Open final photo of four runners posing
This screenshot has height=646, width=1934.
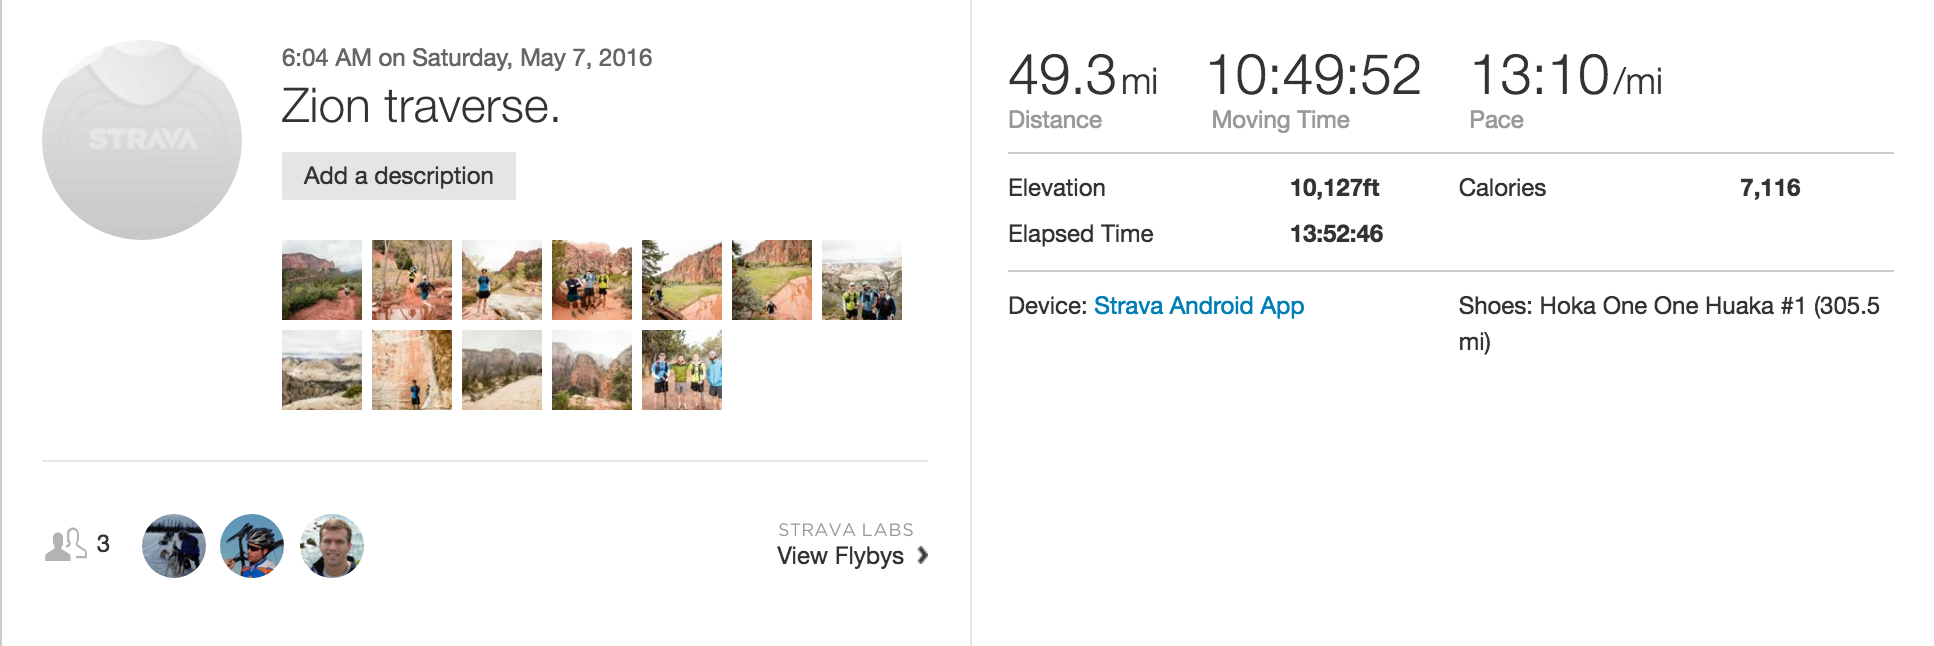click(x=682, y=370)
